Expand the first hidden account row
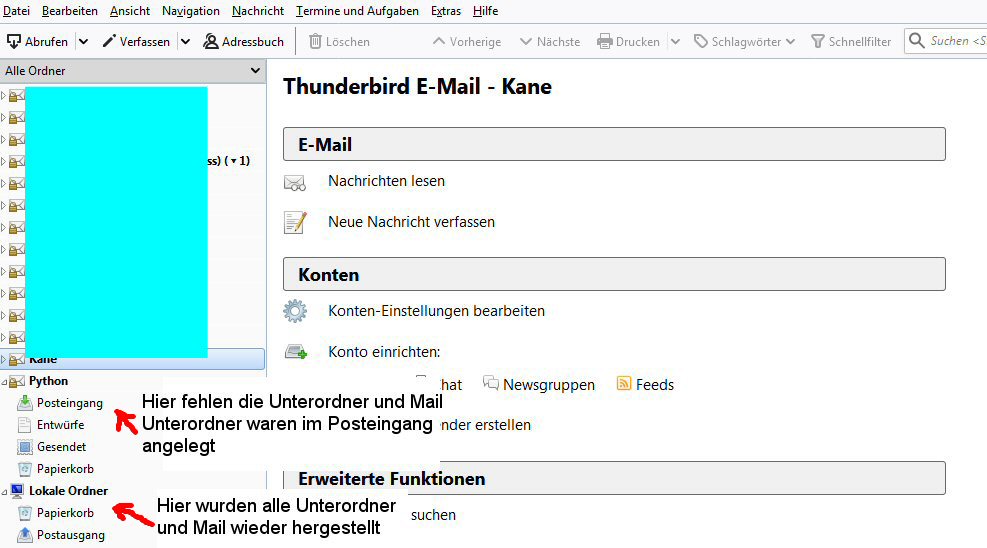 pos(3,96)
